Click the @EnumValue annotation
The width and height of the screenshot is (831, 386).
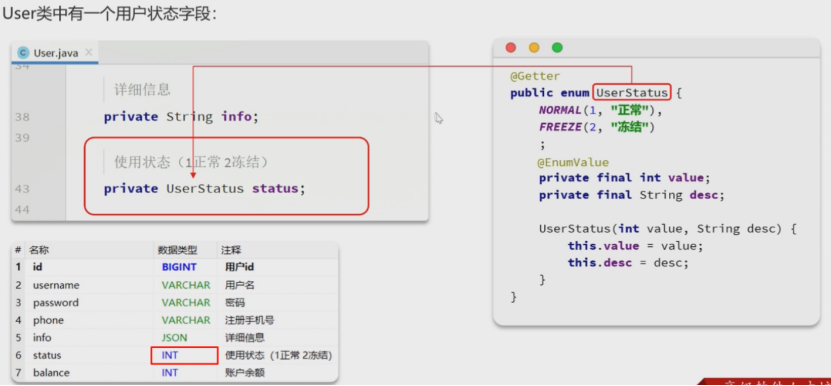pos(574,162)
